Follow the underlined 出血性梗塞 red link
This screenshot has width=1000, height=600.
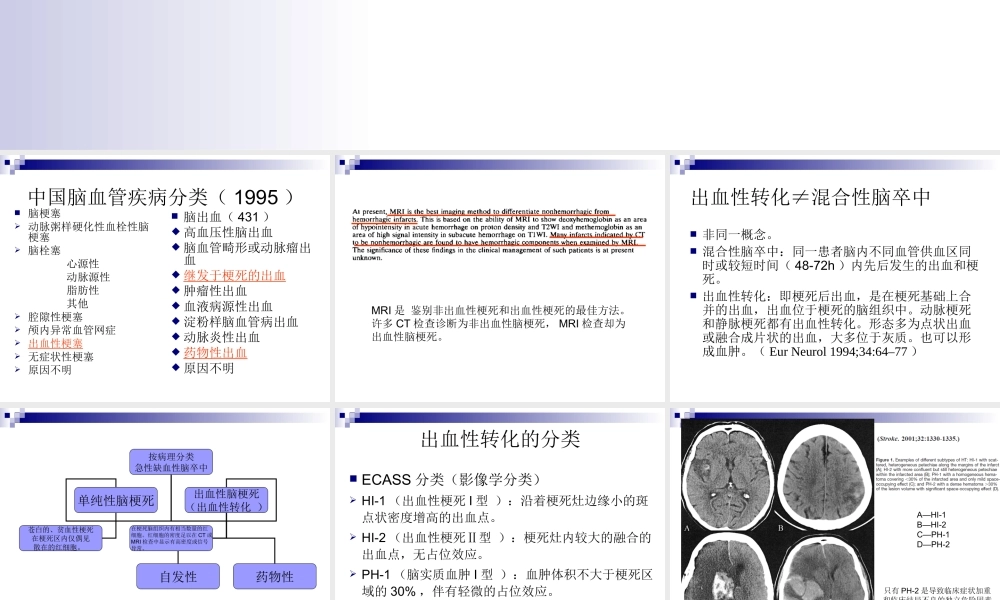(x=55, y=343)
